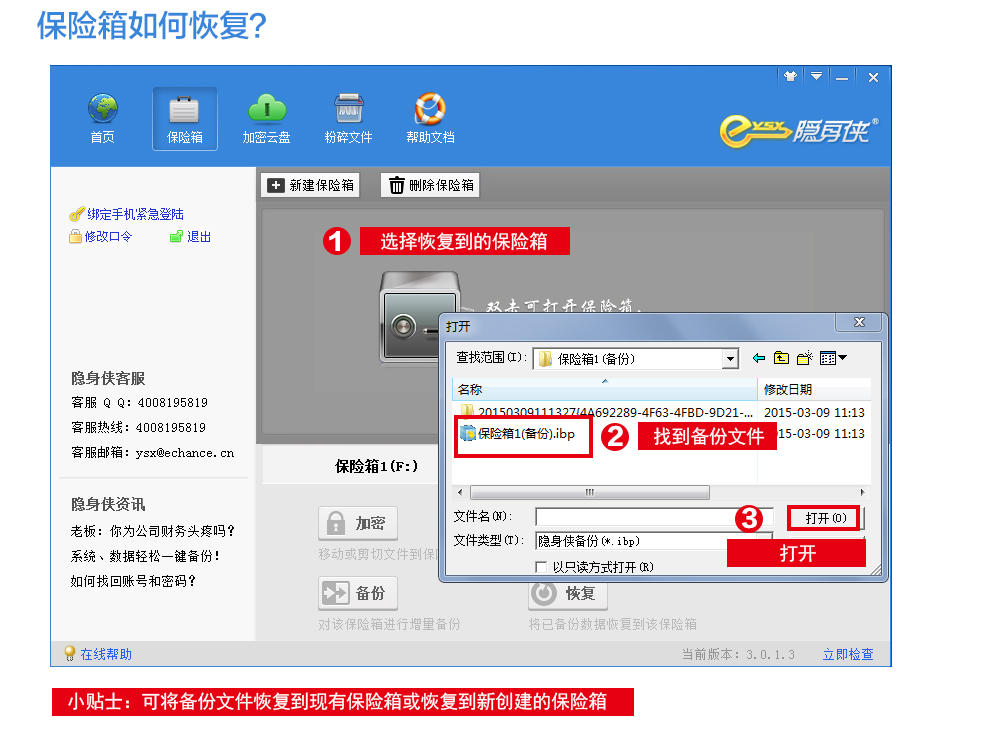Screen dimensions: 990x730
Task: Click the trash can icon on 删除保险箱
Action: tap(397, 185)
